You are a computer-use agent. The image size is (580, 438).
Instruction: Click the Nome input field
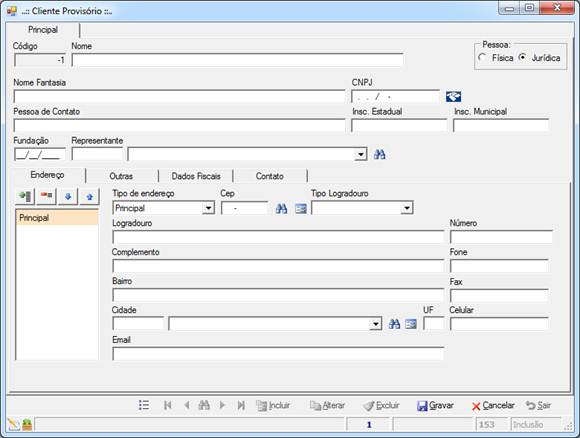tap(237, 60)
